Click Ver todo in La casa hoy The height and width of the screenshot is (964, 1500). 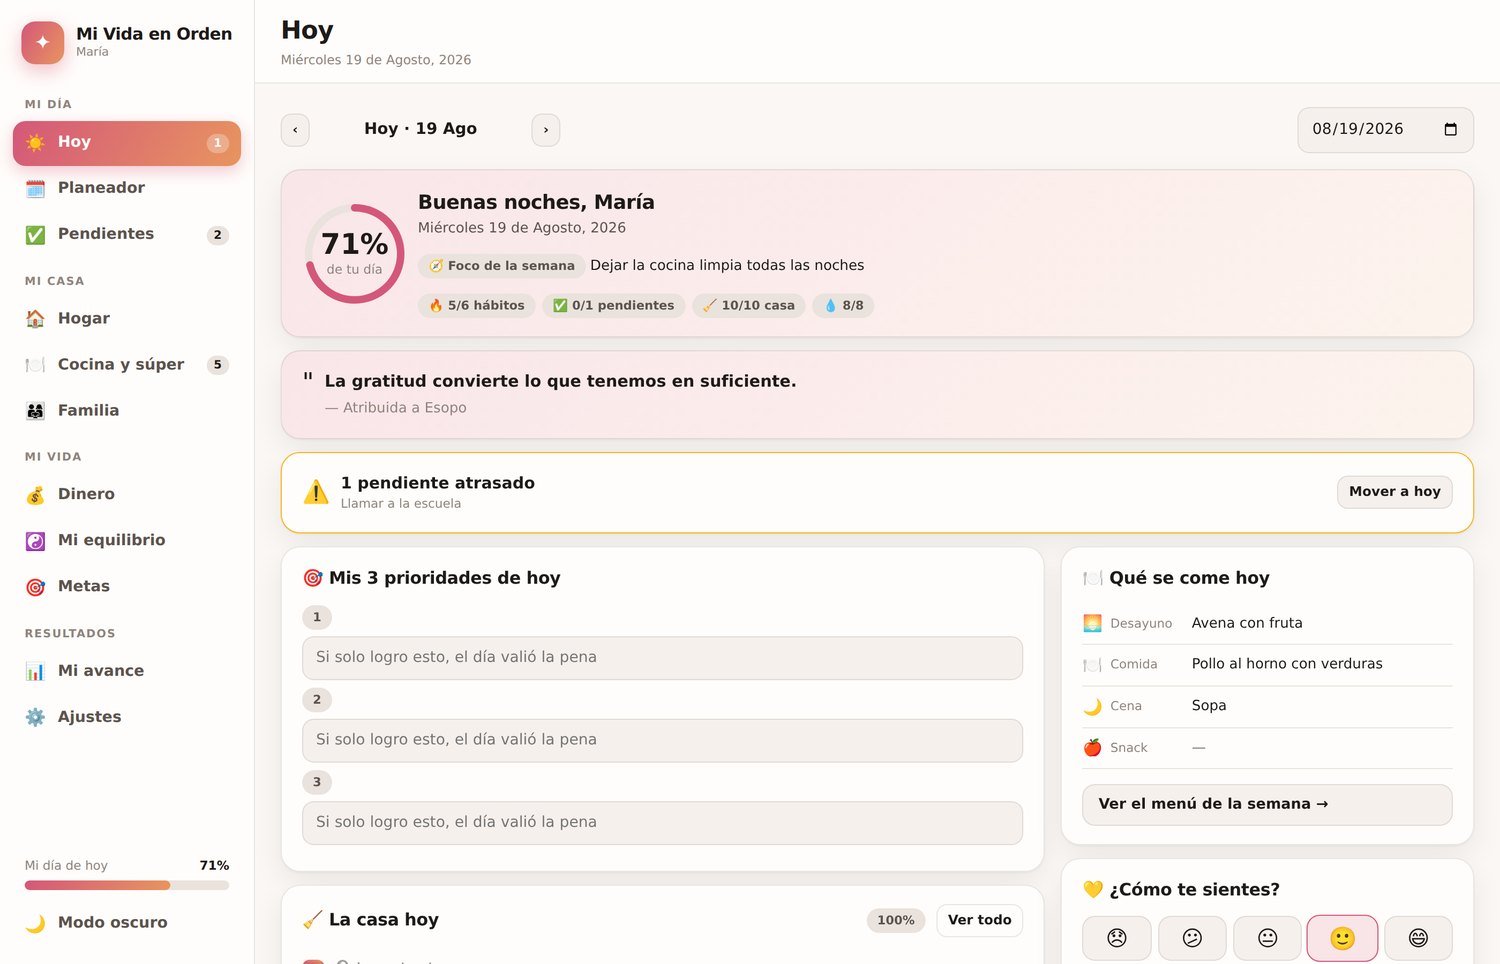tap(979, 920)
